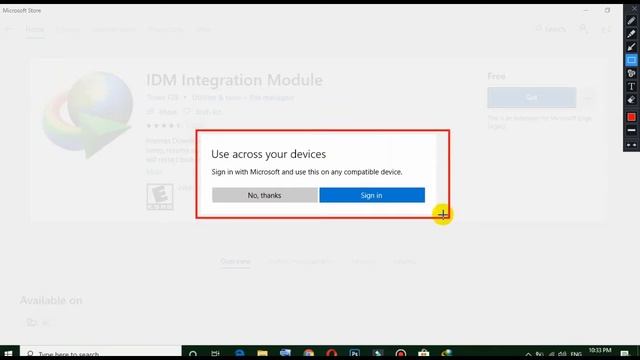Open Microsoft Store from taskbar
The image size is (640, 360).
pyautogui.click(x=424, y=353)
